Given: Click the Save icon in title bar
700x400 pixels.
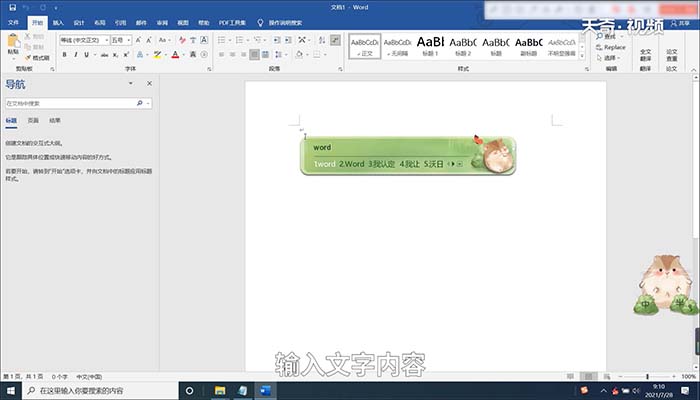Looking at the screenshot, I should [12, 8].
